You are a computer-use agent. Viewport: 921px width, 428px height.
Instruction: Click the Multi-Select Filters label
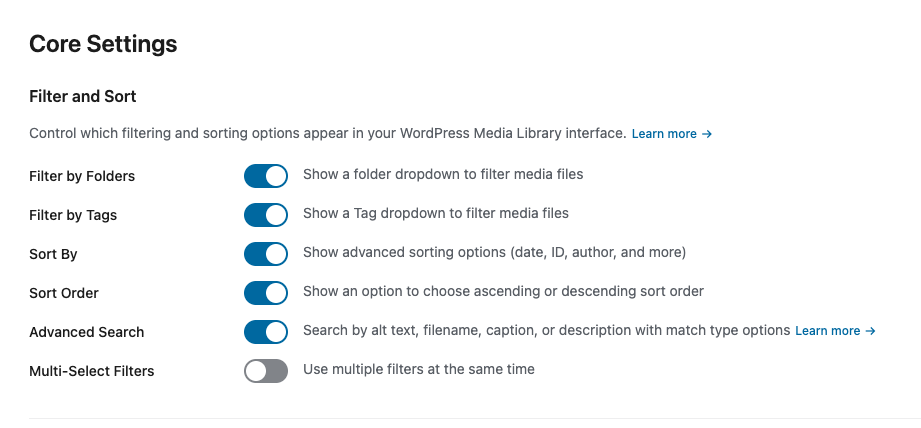point(92,371)
